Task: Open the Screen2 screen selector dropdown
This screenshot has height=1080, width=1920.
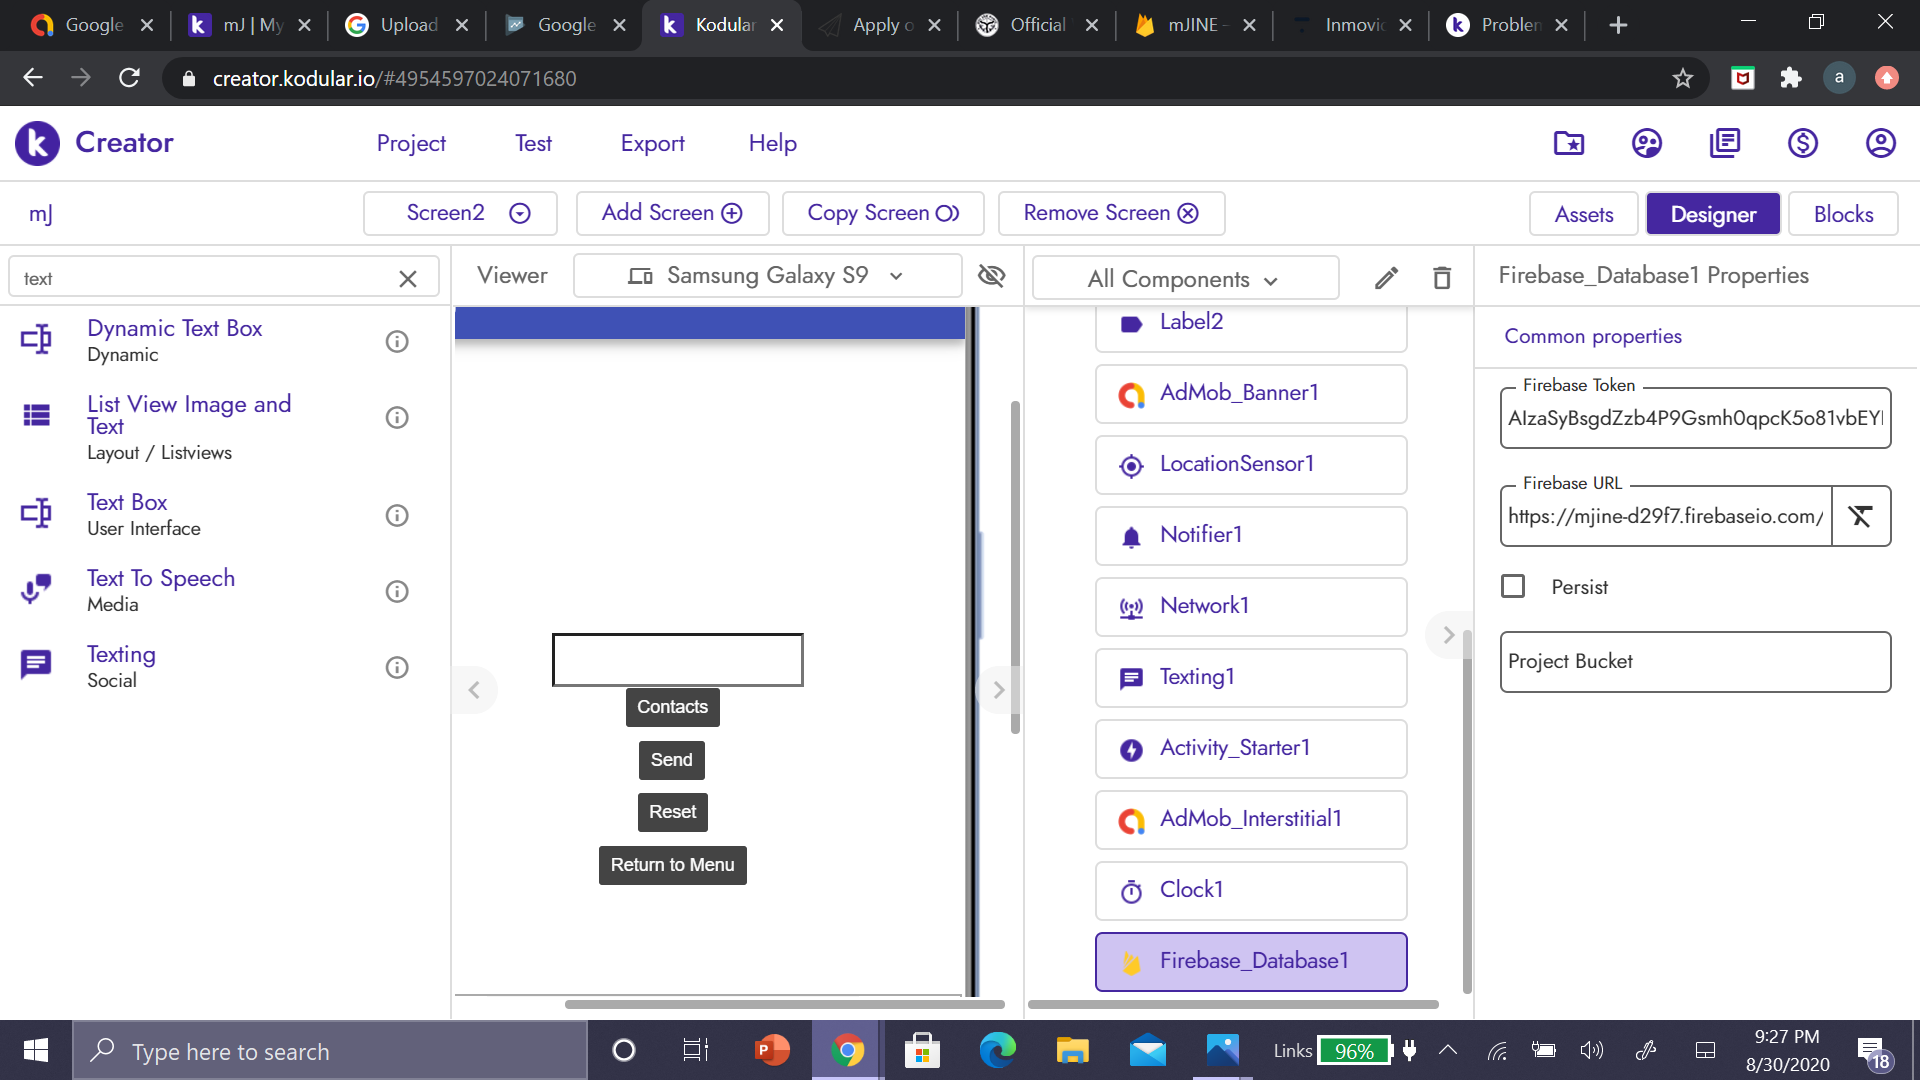Action: (x=460, y=213)
